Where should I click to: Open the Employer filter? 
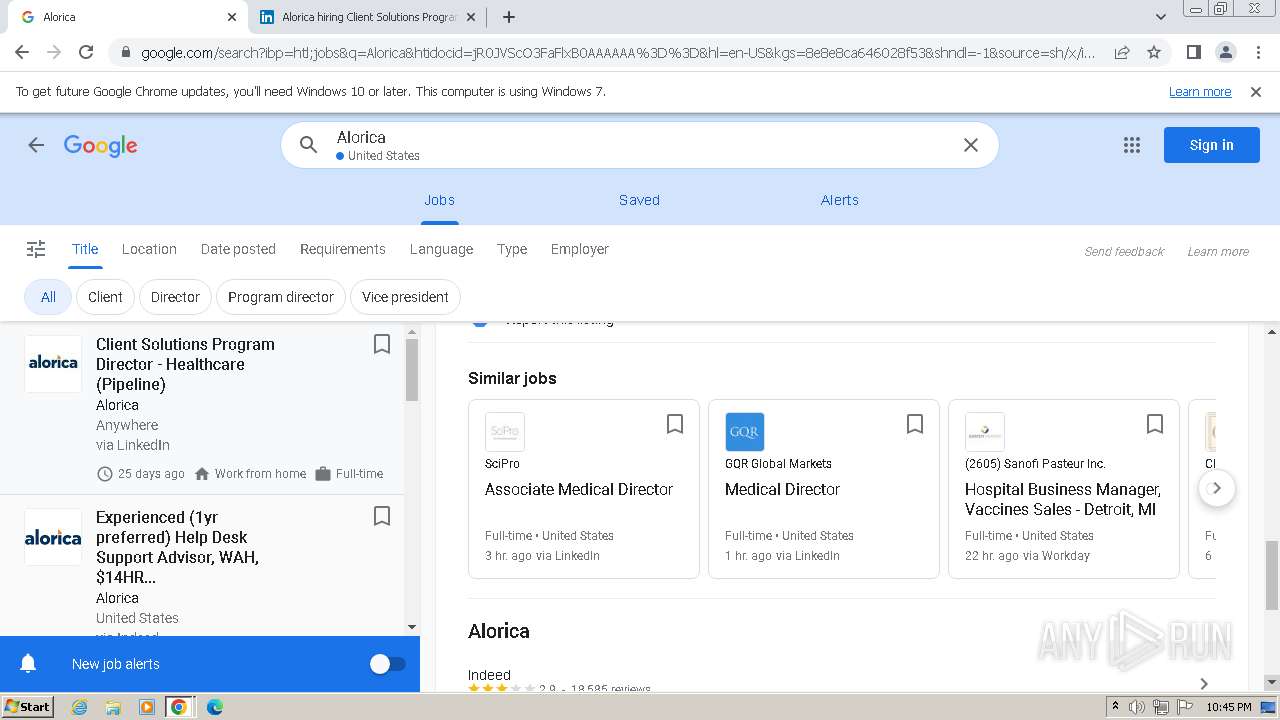pos(580,249)
